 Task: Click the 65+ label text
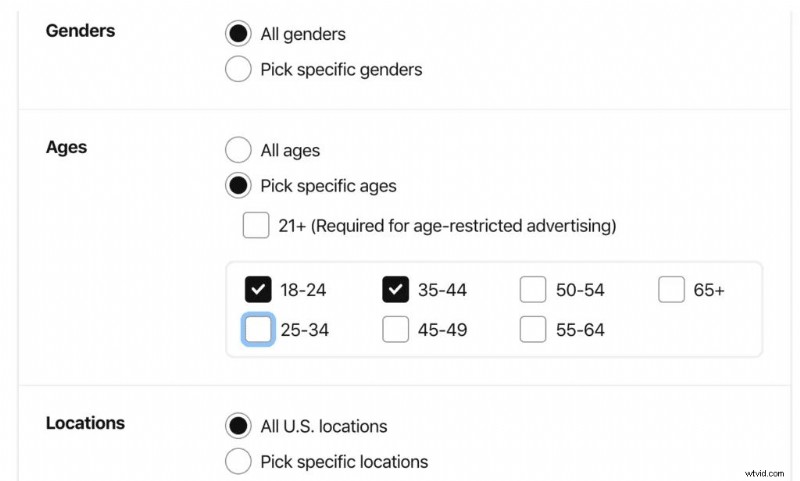709,290
